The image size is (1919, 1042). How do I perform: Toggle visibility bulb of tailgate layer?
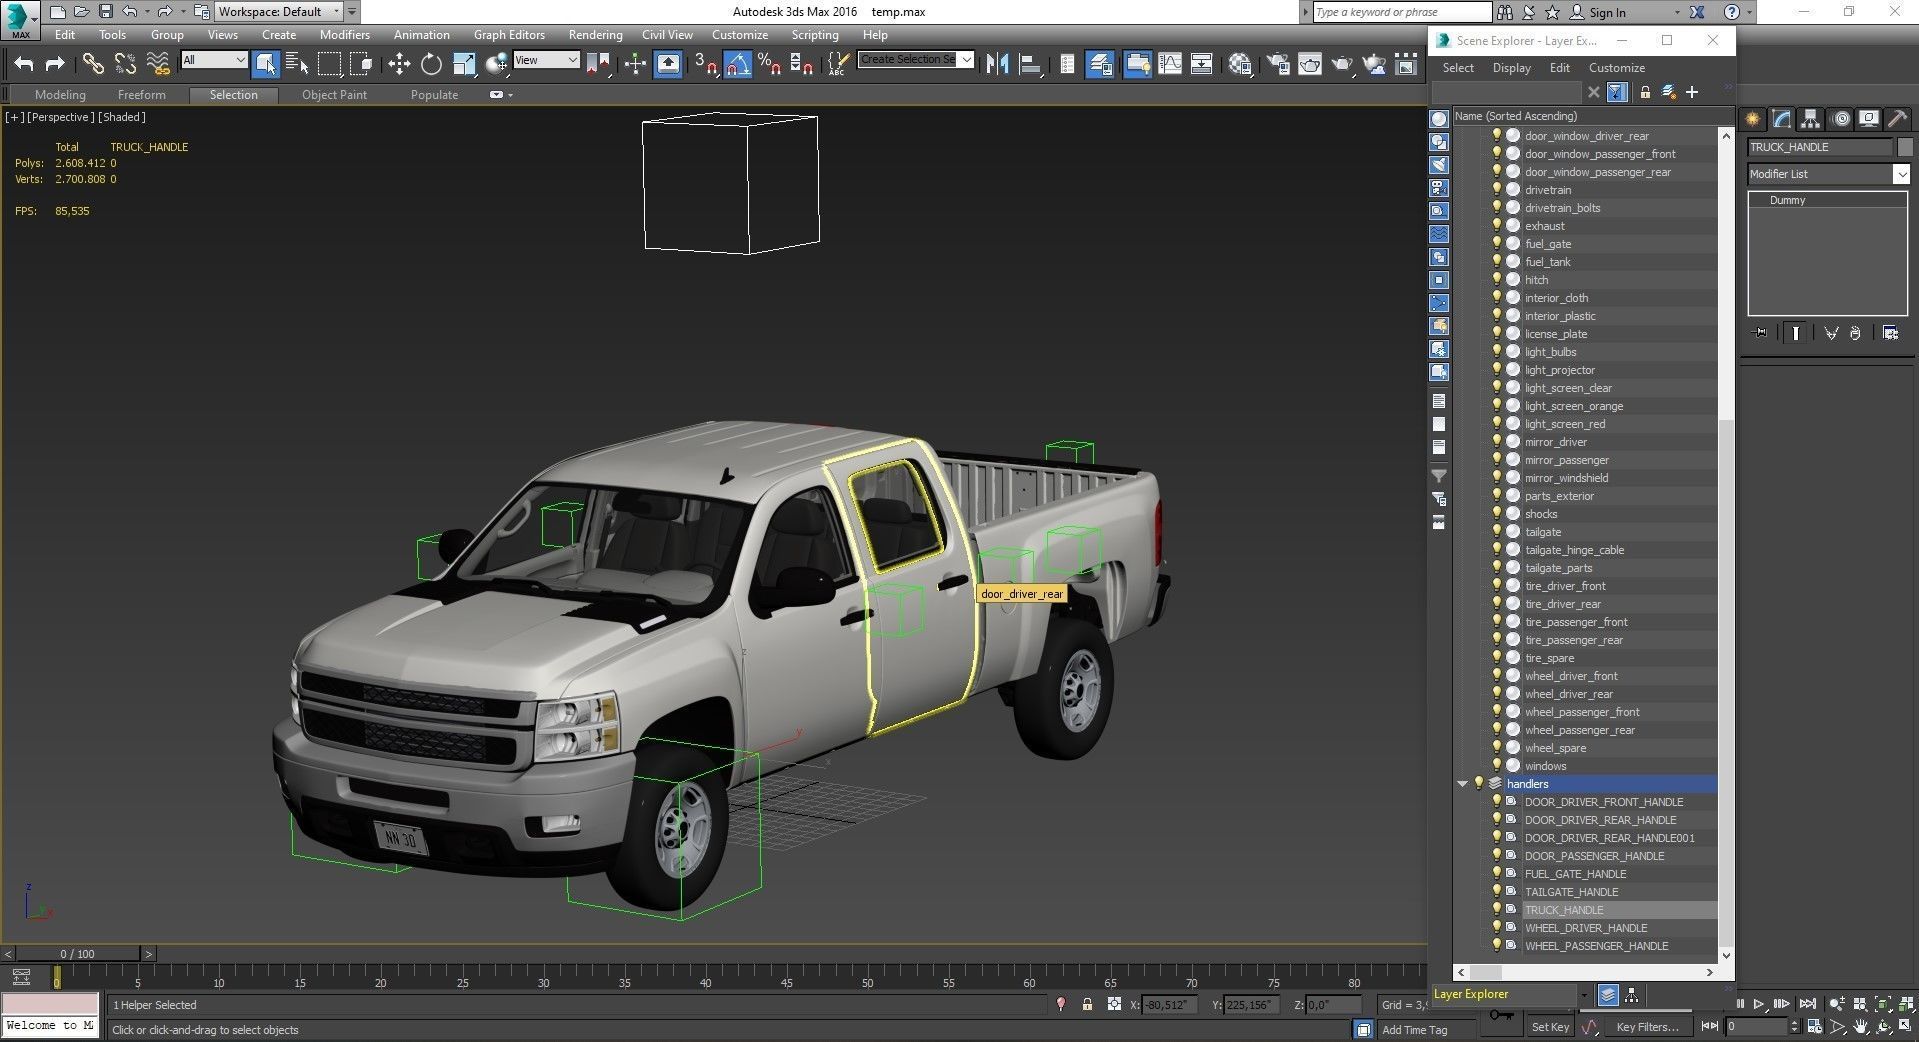pyautogui.click(x=1497, y=532)
